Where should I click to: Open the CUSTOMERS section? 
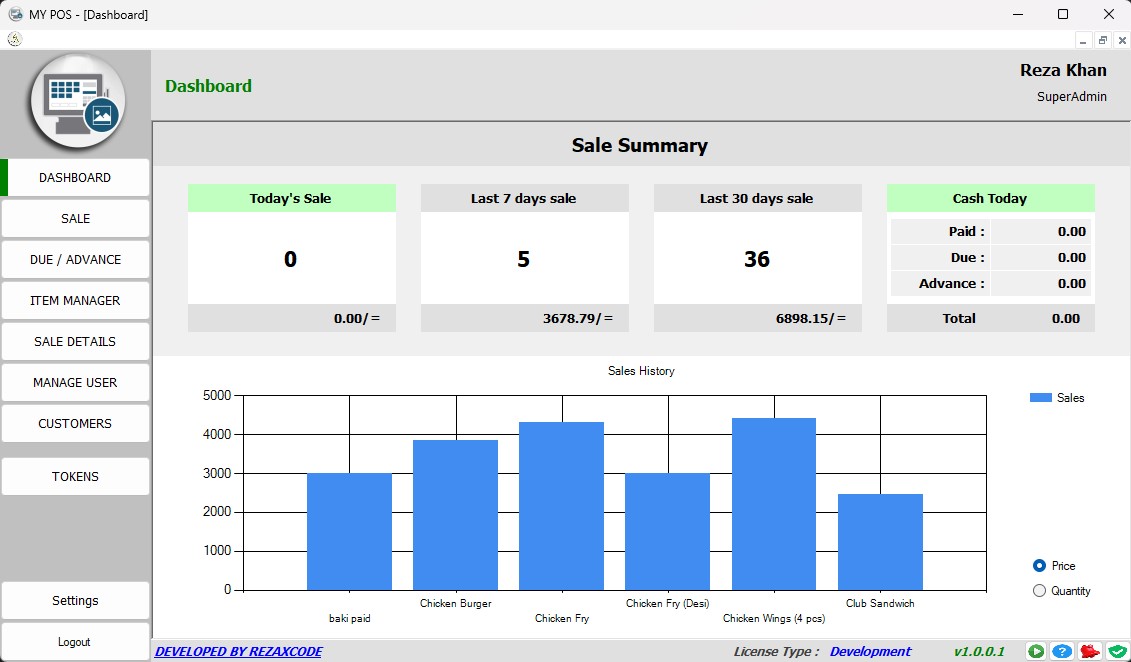(75, 423)
